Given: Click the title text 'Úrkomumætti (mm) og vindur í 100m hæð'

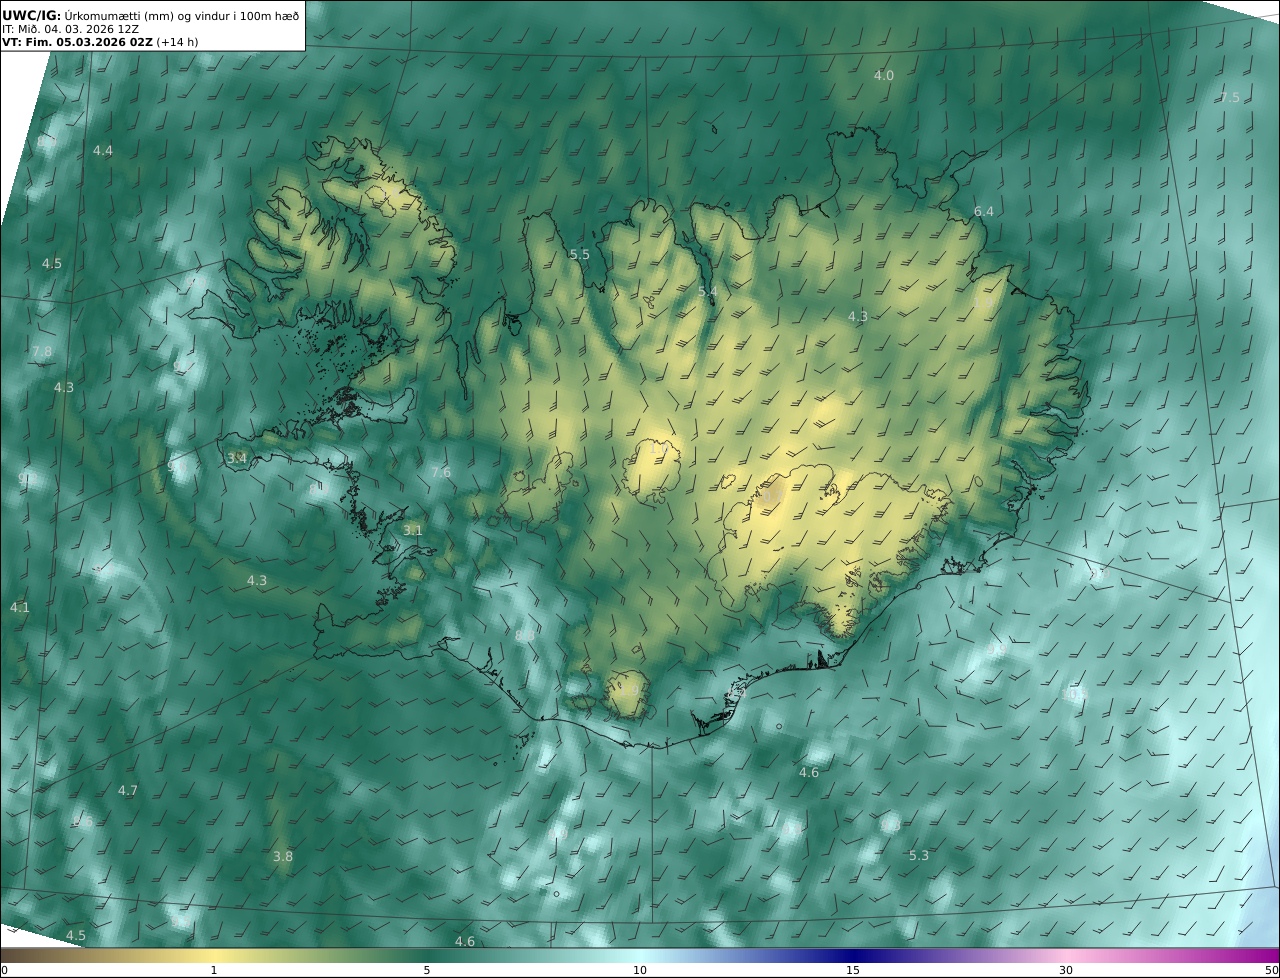Looking at the screenshot, I should tap(181, 15).
